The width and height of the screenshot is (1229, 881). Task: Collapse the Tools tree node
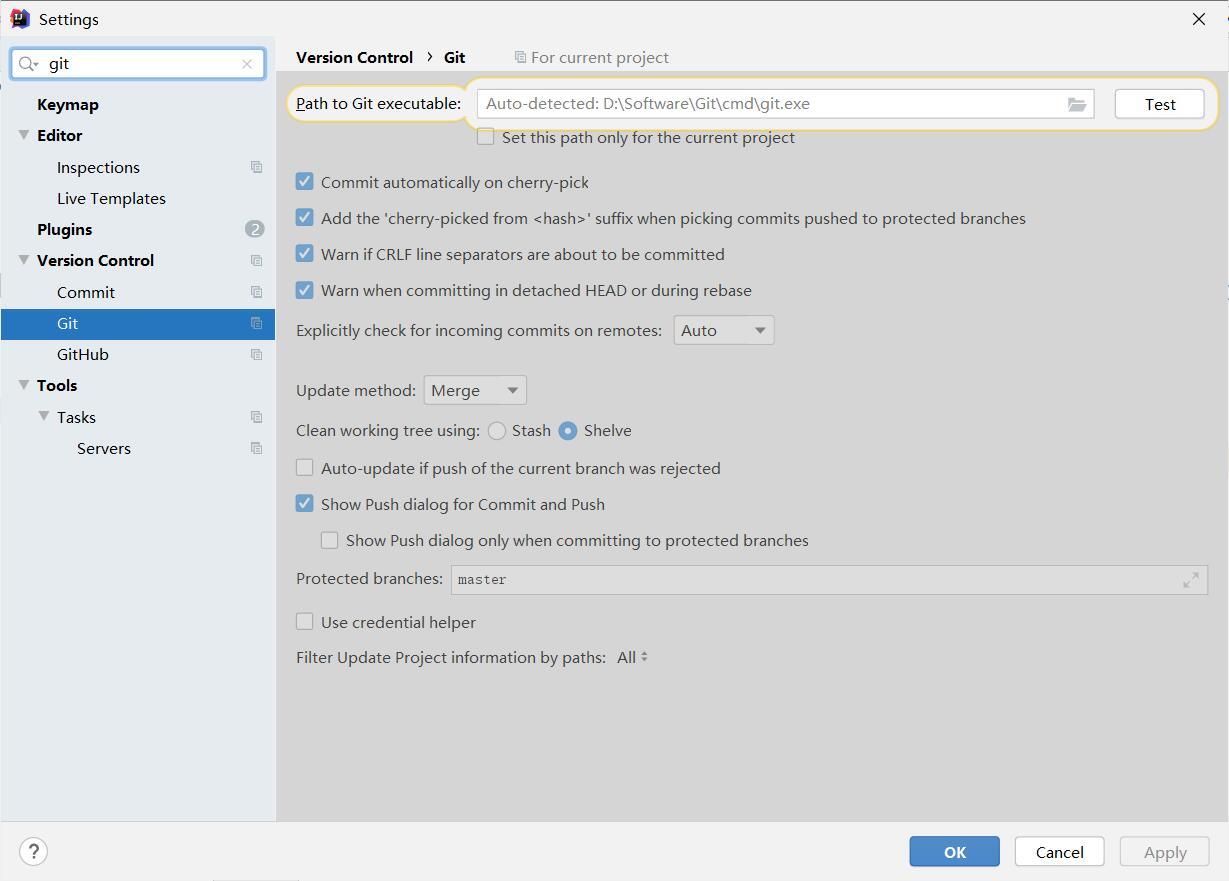[24, 385]
